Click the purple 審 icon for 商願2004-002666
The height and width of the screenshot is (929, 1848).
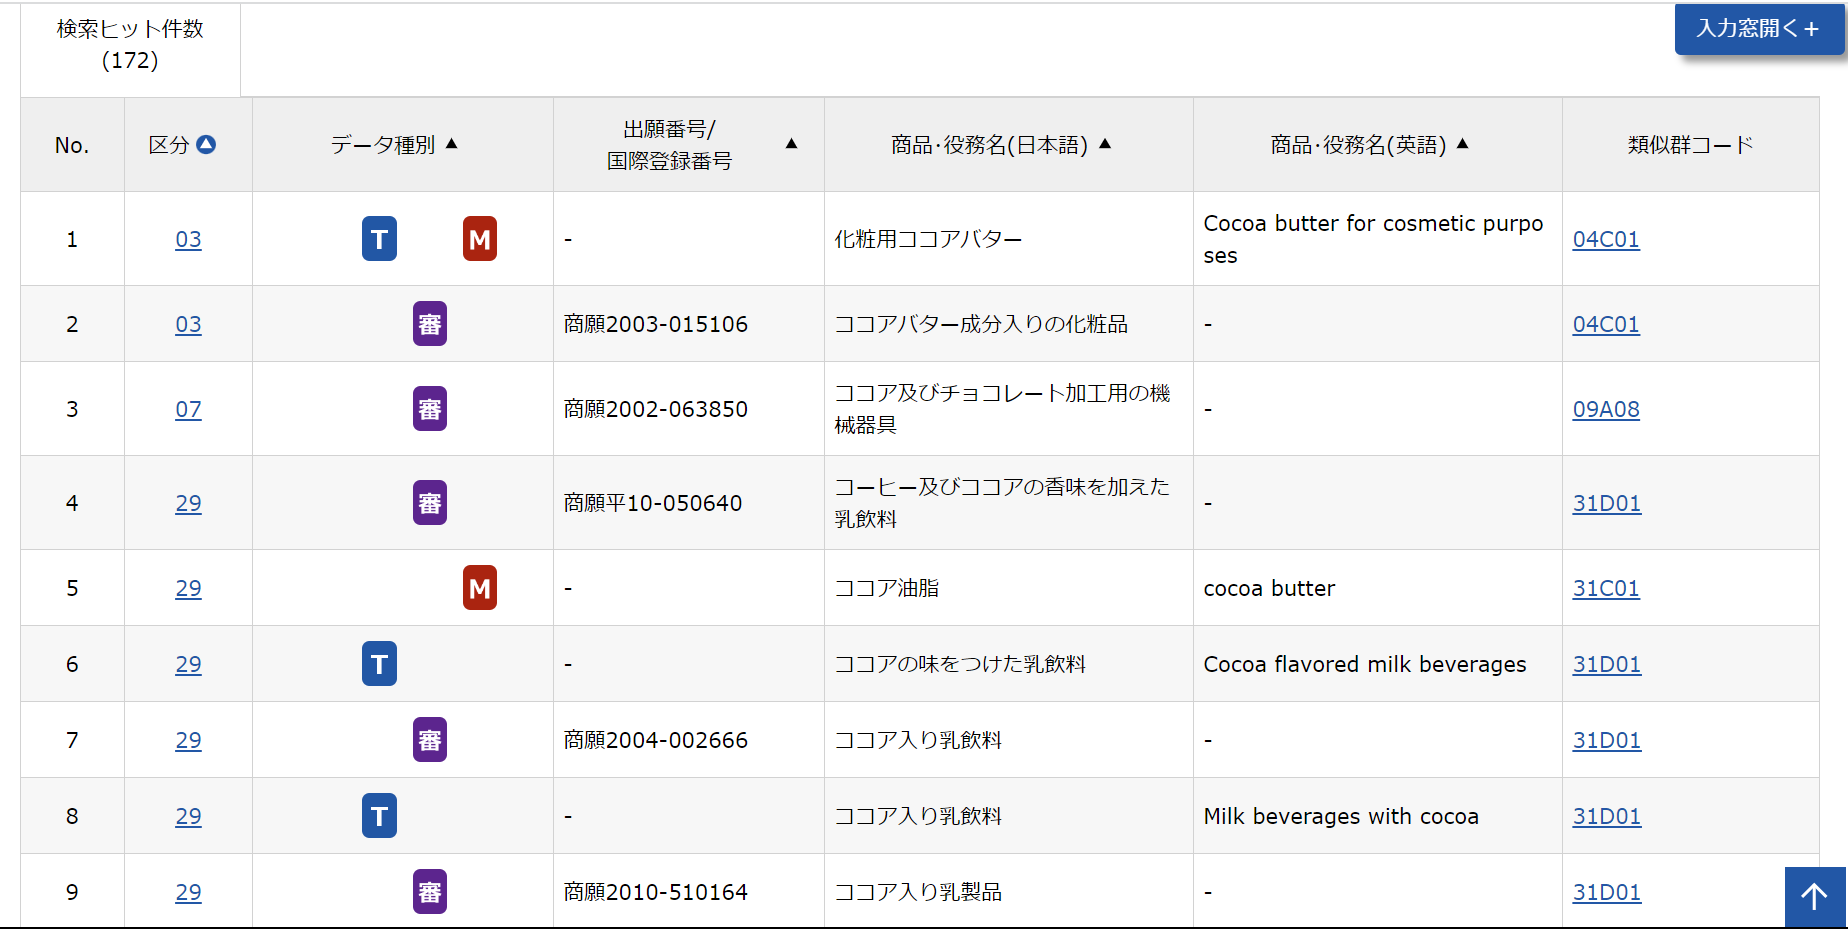tap(430, 740)
